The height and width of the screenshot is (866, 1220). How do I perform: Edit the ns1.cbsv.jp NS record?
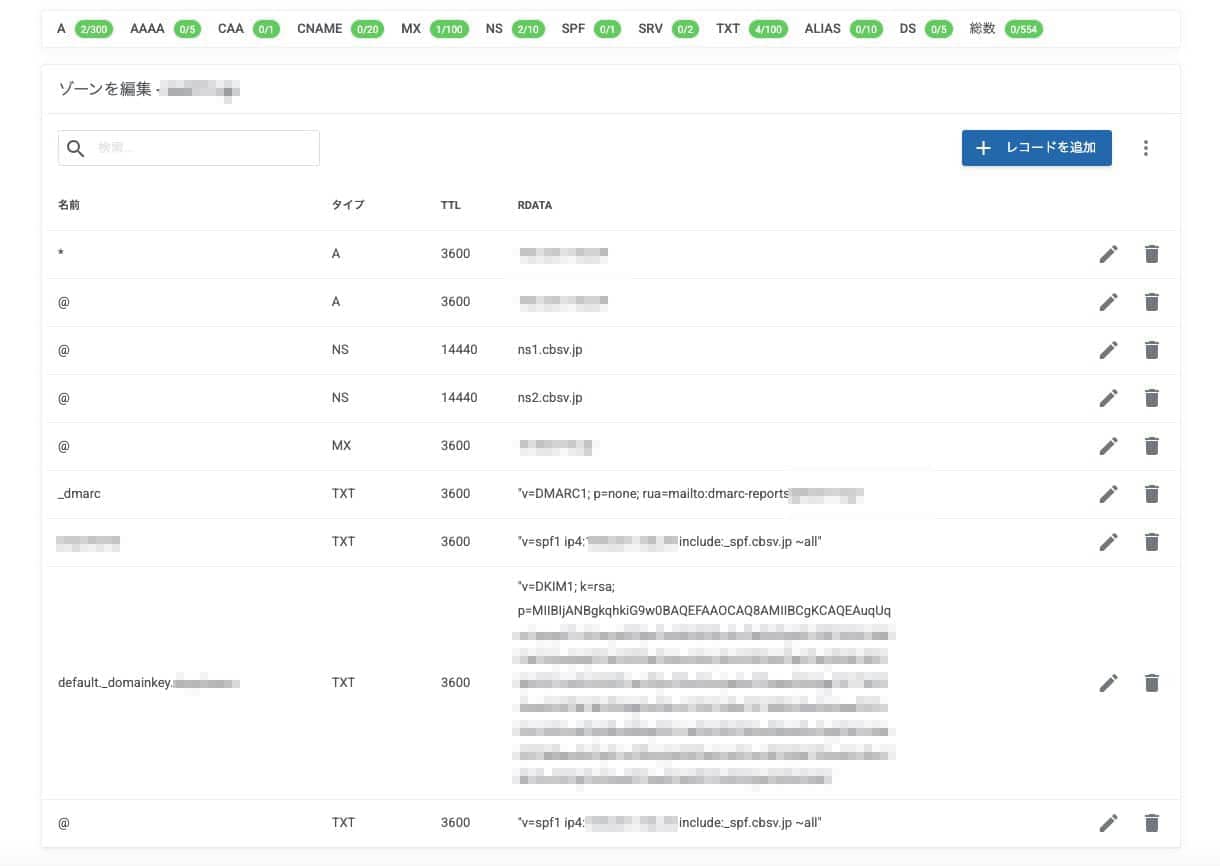[1108, 350]
